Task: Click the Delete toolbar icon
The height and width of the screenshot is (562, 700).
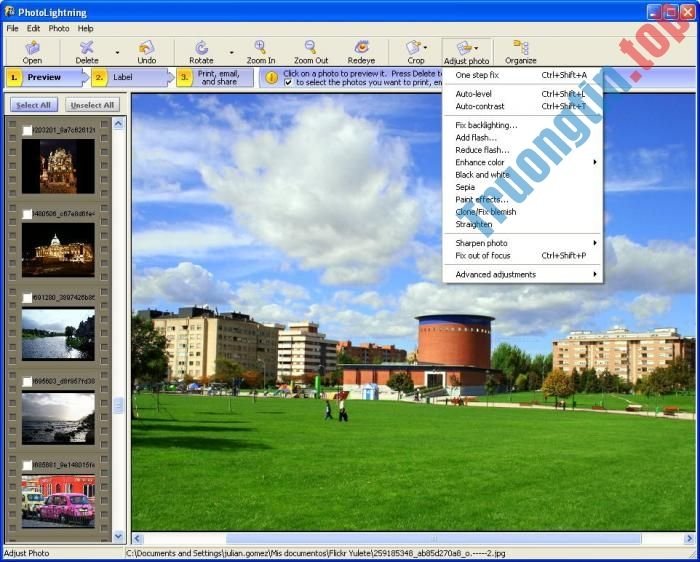Action: click(87, 47)
